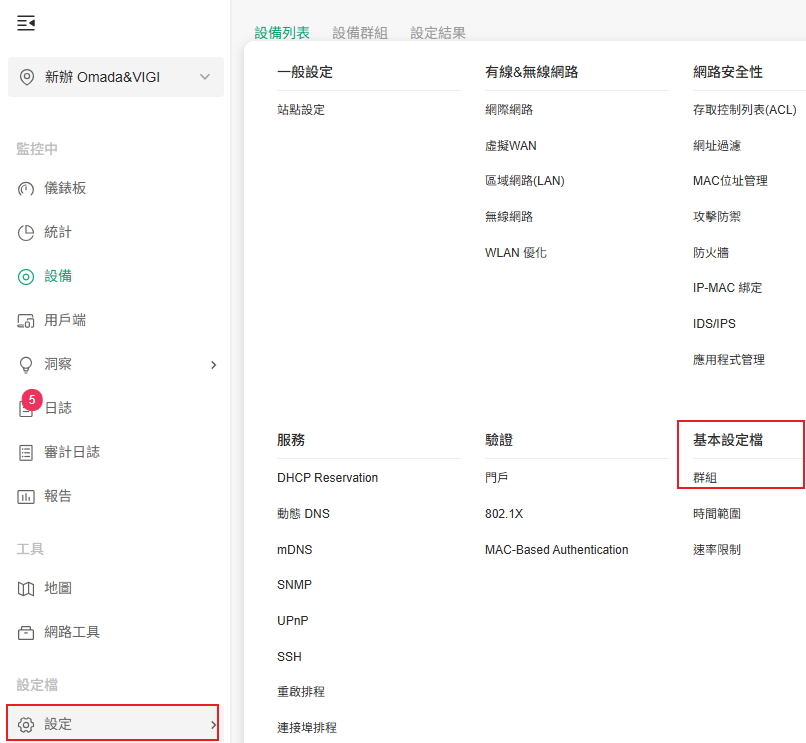Open 無線網路 settings
Image resolution: width=806 pixels, height=743 pixels.
pyautogui.click(x=509, y=216)
